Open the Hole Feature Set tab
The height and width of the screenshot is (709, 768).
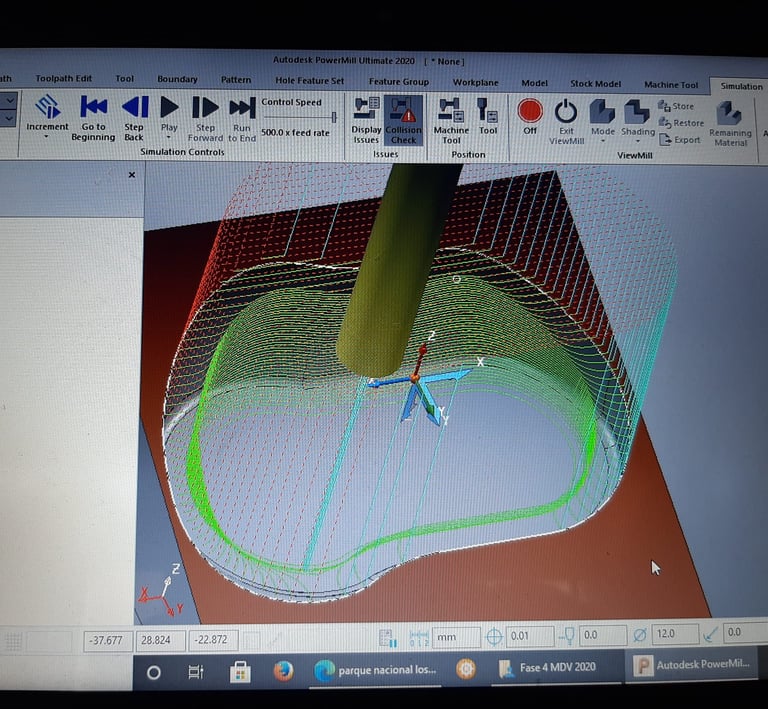(x=310, y=81)
